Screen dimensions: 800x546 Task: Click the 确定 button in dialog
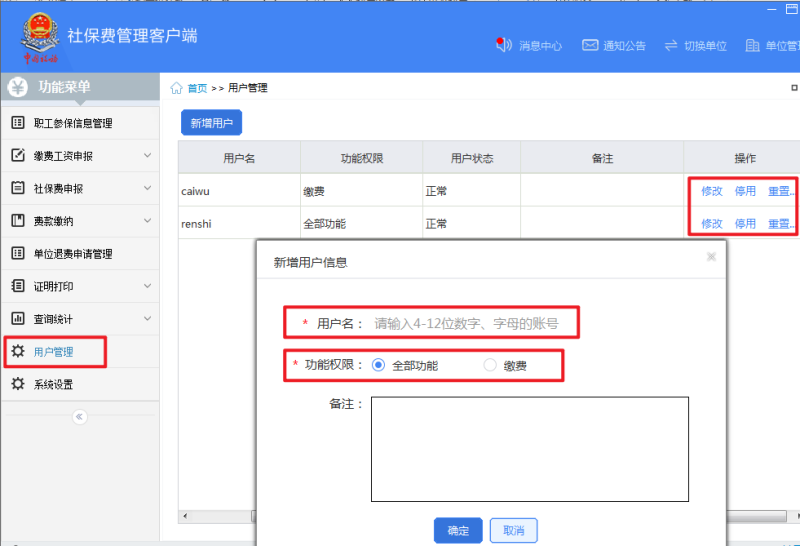[458, 530]
